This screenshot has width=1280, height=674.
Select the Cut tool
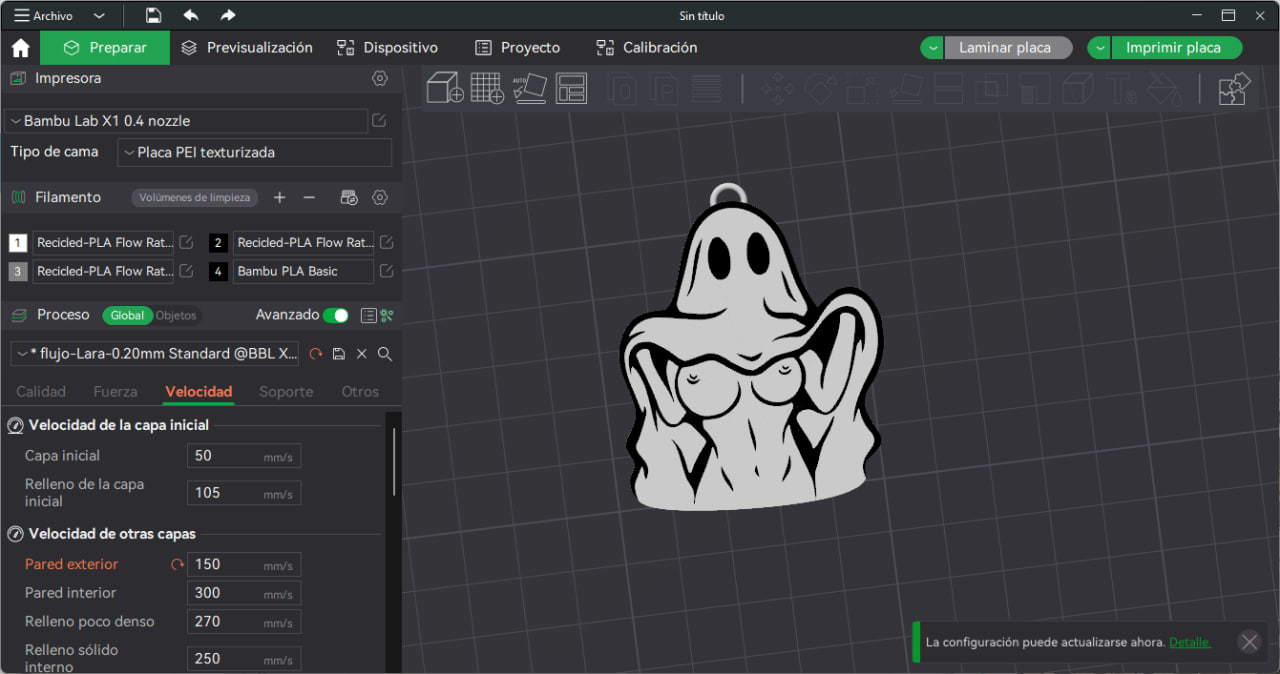[948, 89]
